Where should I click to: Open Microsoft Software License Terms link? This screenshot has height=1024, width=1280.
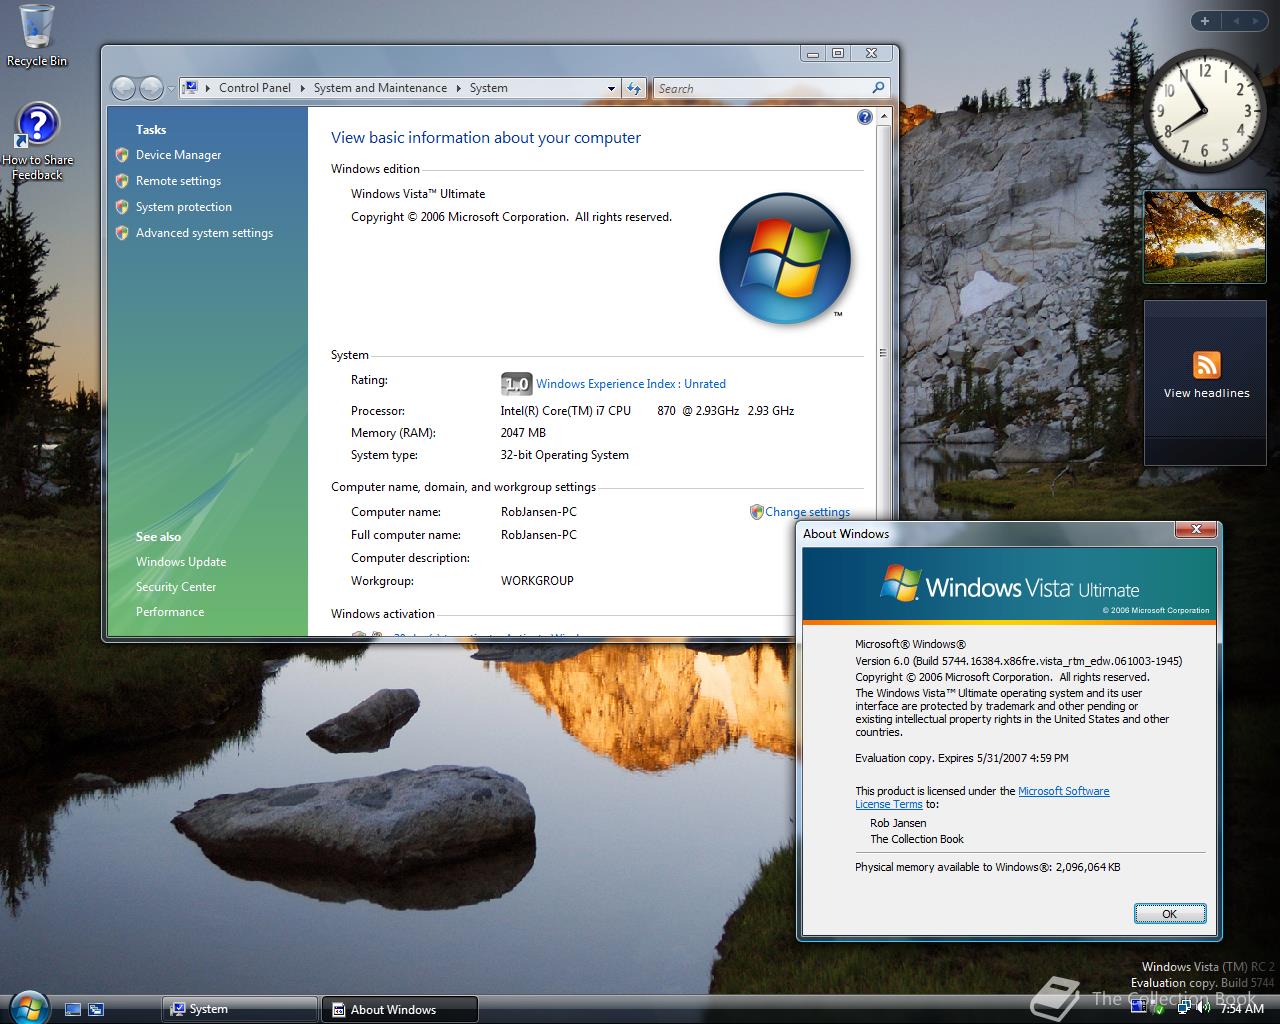click(982, 797)
